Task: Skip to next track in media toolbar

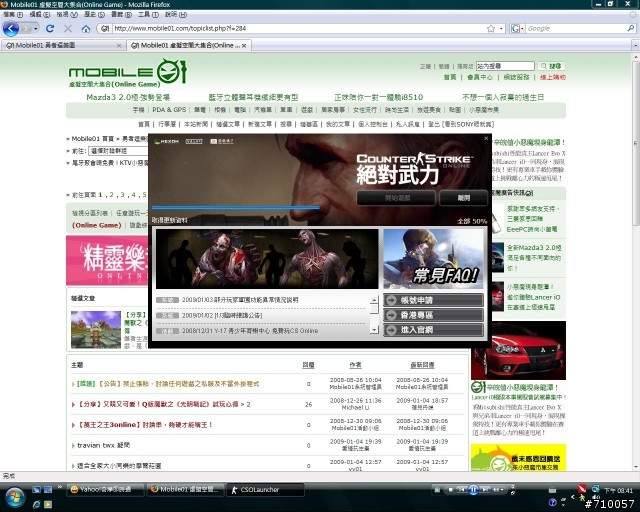Action: [x=485, y=489]
